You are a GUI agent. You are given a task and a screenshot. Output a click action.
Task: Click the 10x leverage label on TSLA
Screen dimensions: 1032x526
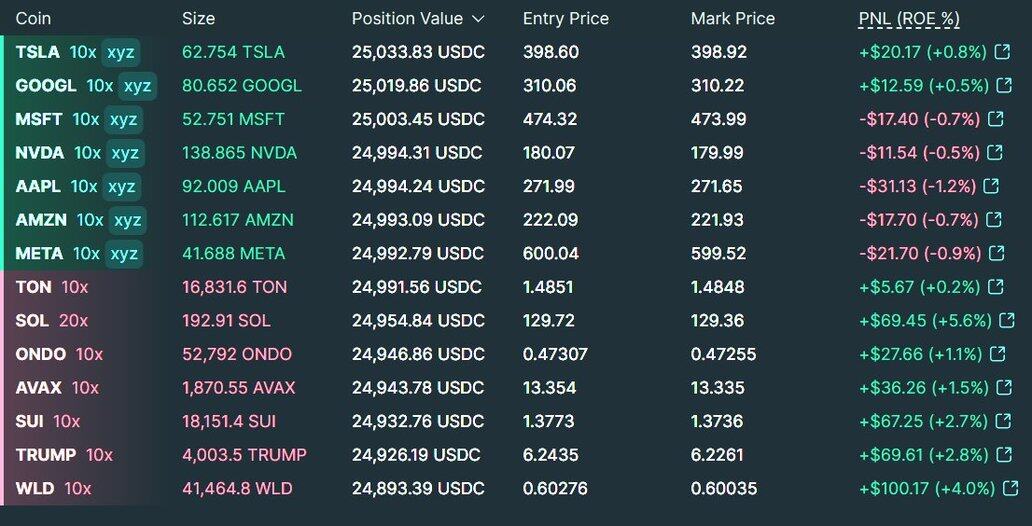click(83, 52)
